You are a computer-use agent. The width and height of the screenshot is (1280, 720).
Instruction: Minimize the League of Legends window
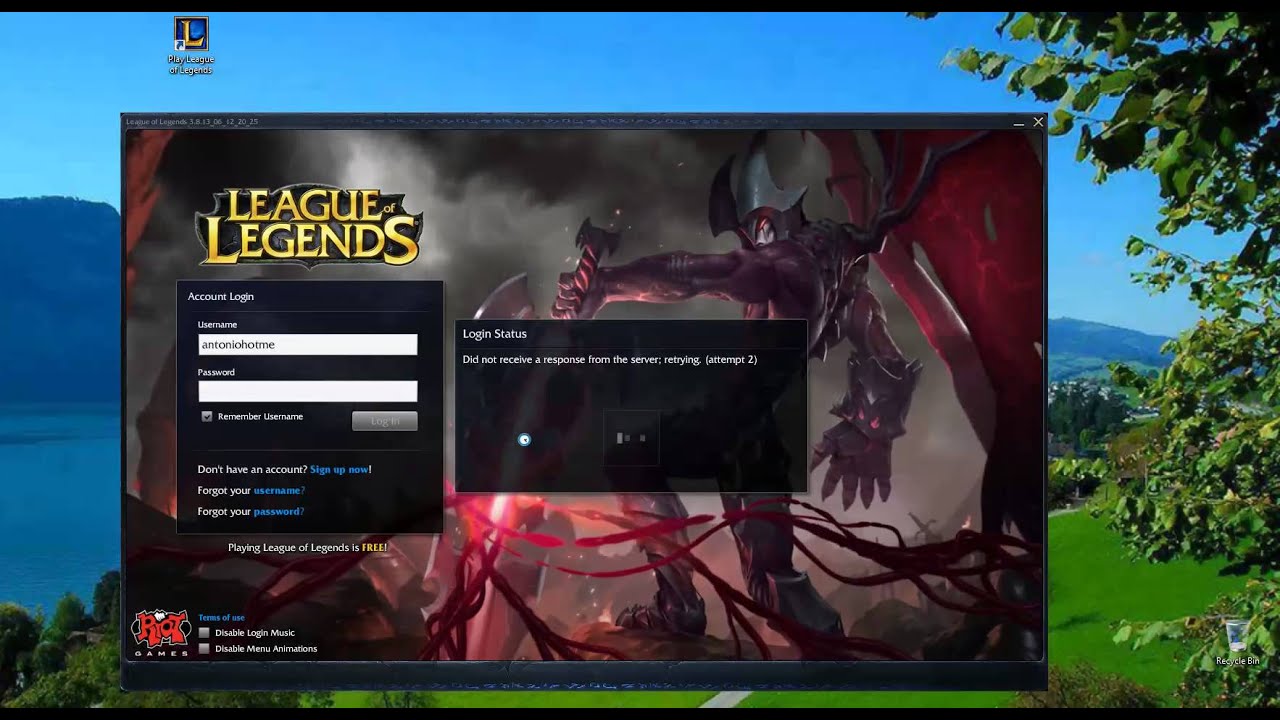[1018, 122]
